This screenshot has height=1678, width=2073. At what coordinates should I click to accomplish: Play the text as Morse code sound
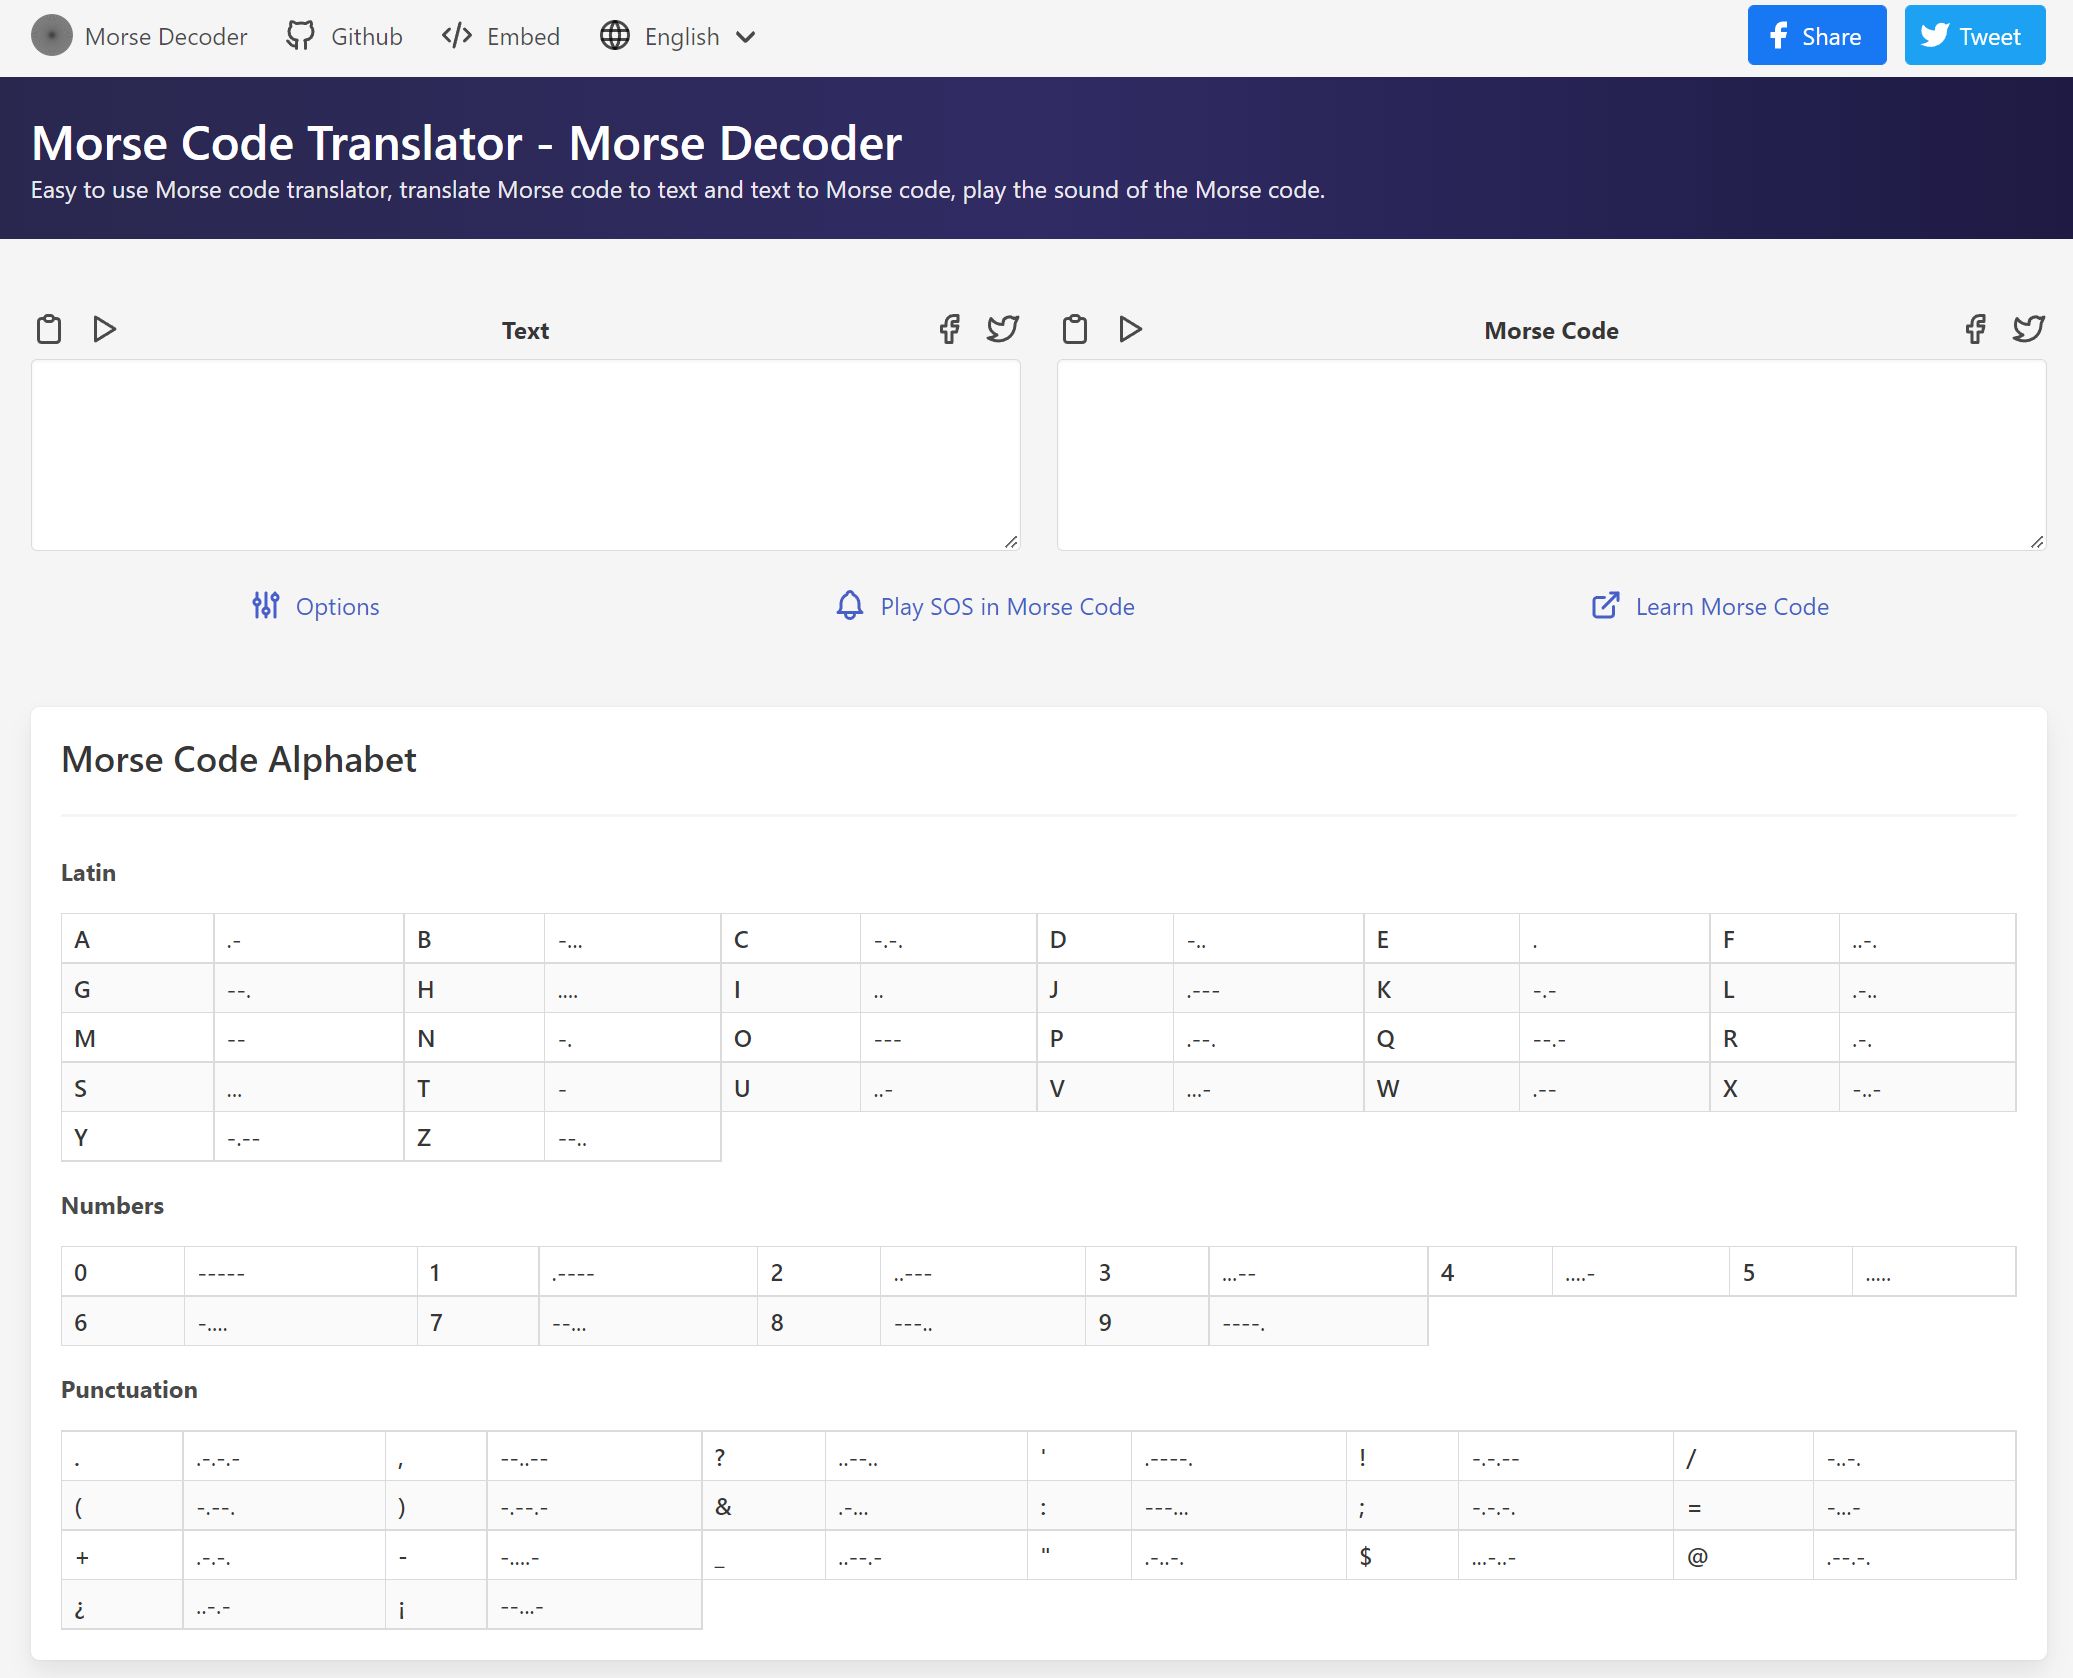pyautogui.click(x=104, y=328)
